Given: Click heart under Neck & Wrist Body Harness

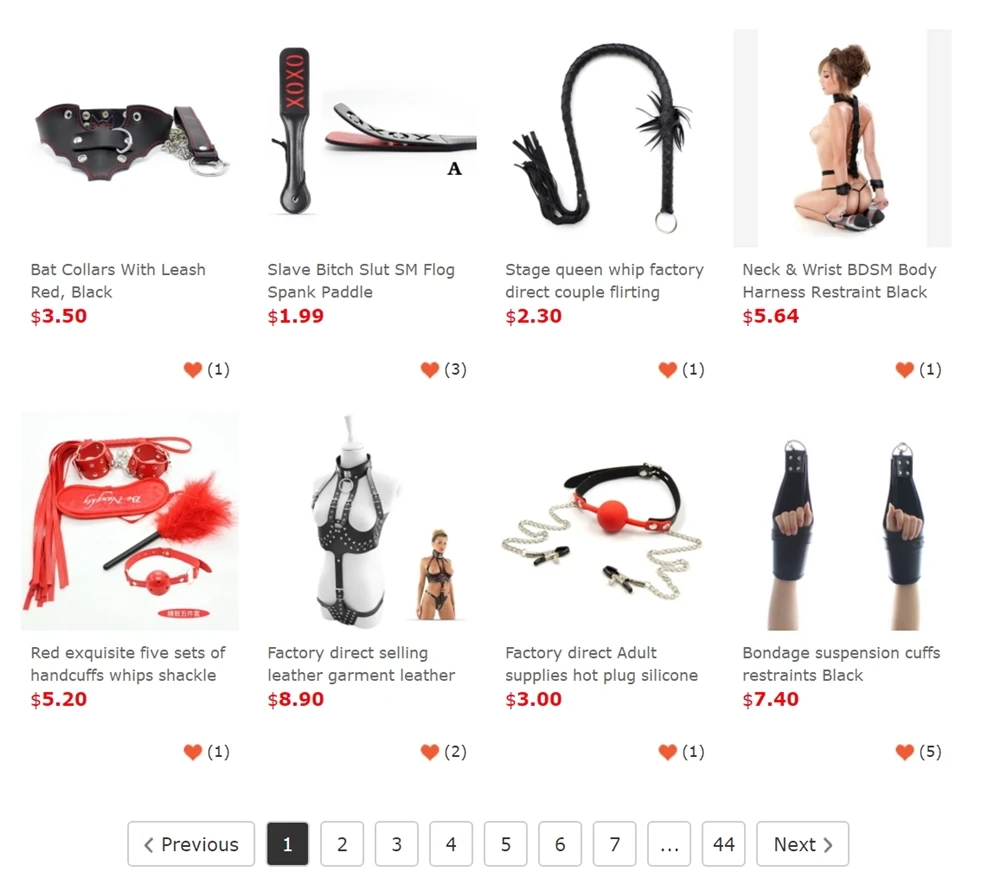Looking at the screenshot, I should pyautogui.click(x=904, y=369).
